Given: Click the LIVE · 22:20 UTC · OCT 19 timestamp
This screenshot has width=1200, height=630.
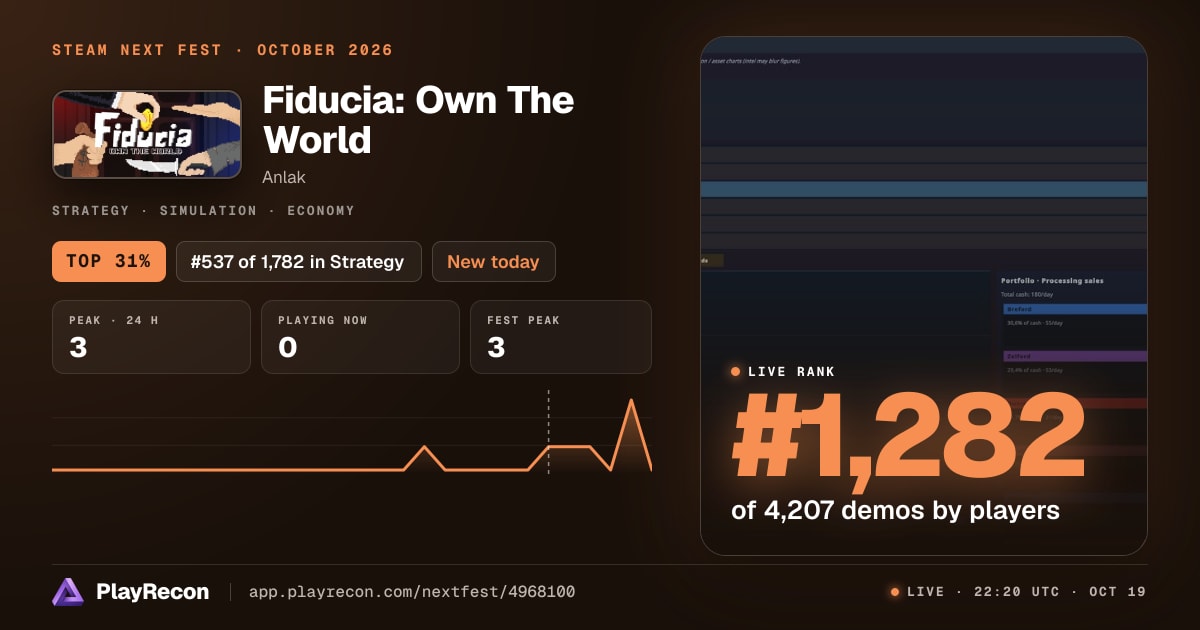Looking at the screenshot, I should (1026, 592).
